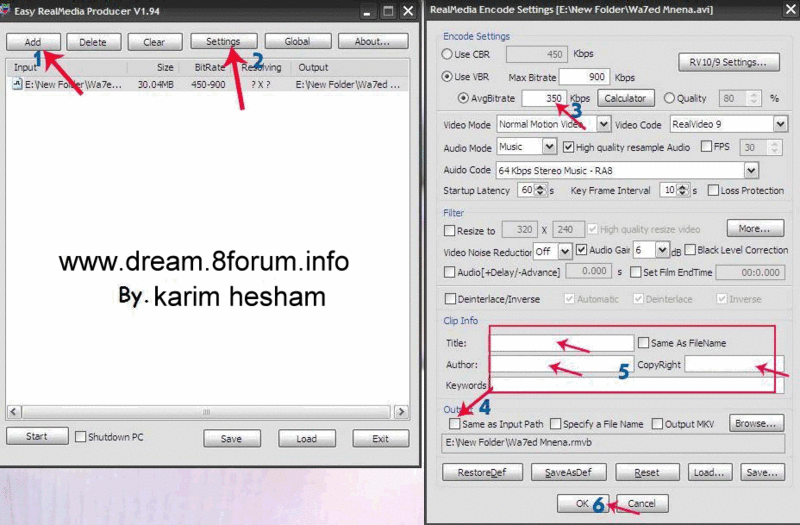Toggle High quality resample Audio checkbox
This screenshot has height=525, width=800.
[x=568, y=147]
